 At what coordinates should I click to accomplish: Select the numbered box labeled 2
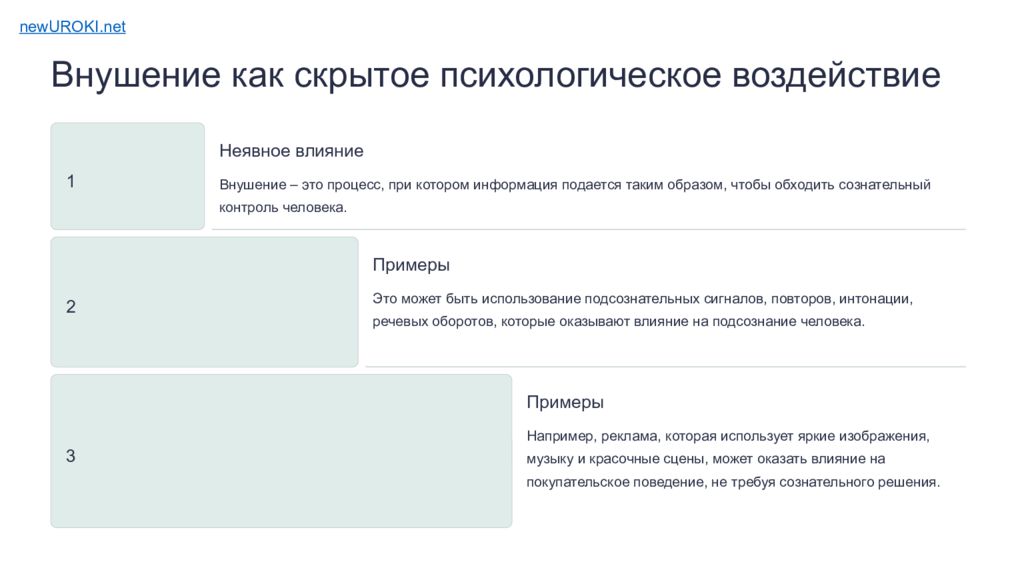pos(204,302)
